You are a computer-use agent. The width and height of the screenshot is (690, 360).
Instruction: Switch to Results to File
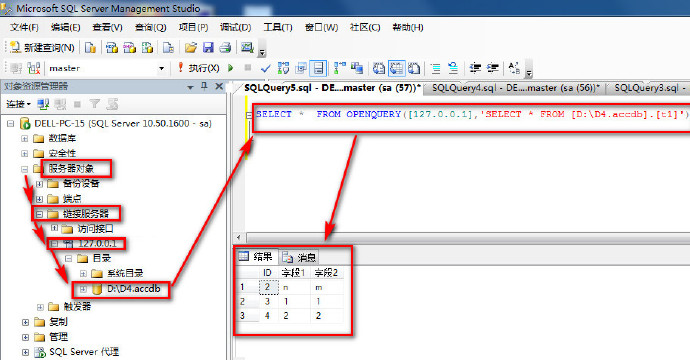pos(414,68)
